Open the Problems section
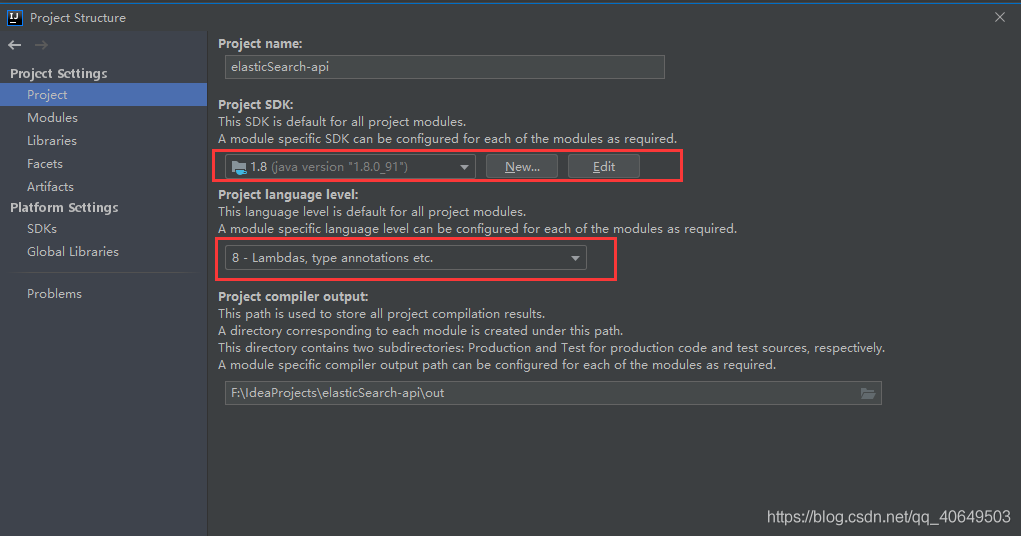 (x=54, y=294)
